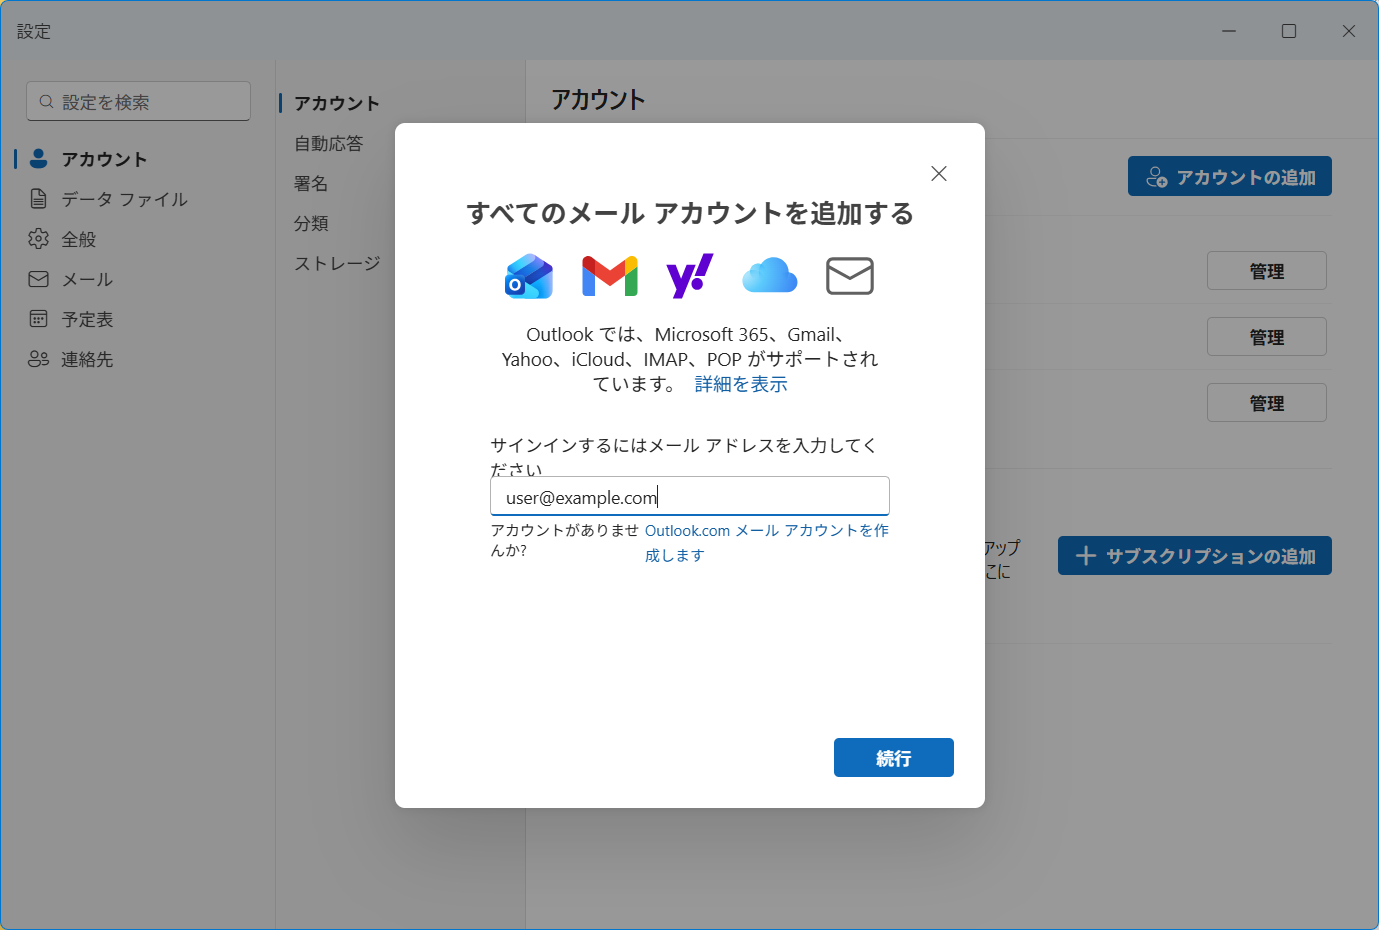Click the 連絡先 people icon
The width and height of the screenshot is (1379, 930).
[x=39, y=359]
